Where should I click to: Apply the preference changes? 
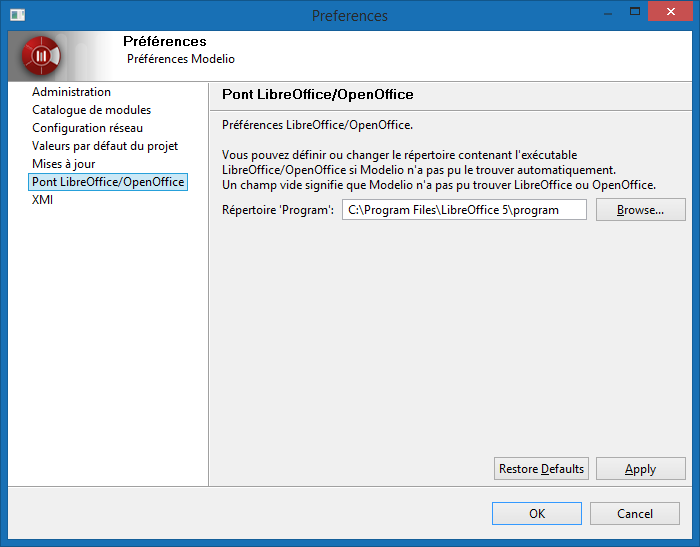tap(641, 468)
